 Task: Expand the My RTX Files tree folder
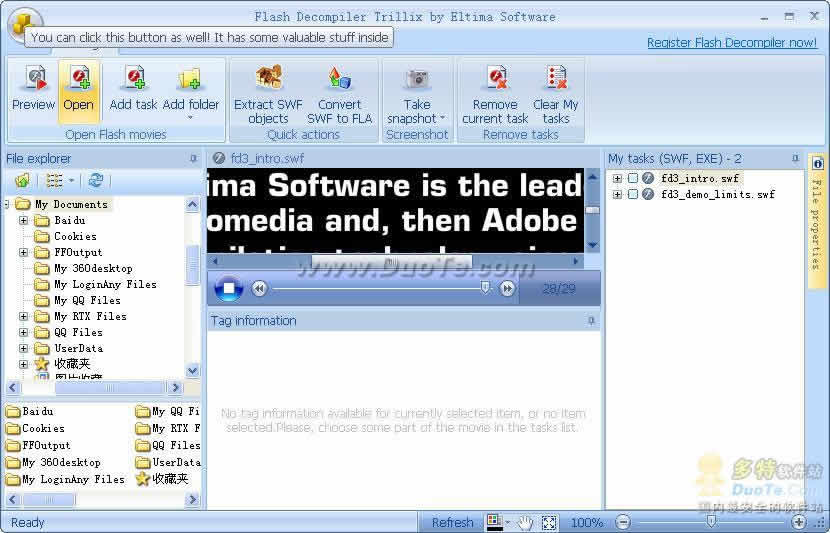tap(23, 317)
